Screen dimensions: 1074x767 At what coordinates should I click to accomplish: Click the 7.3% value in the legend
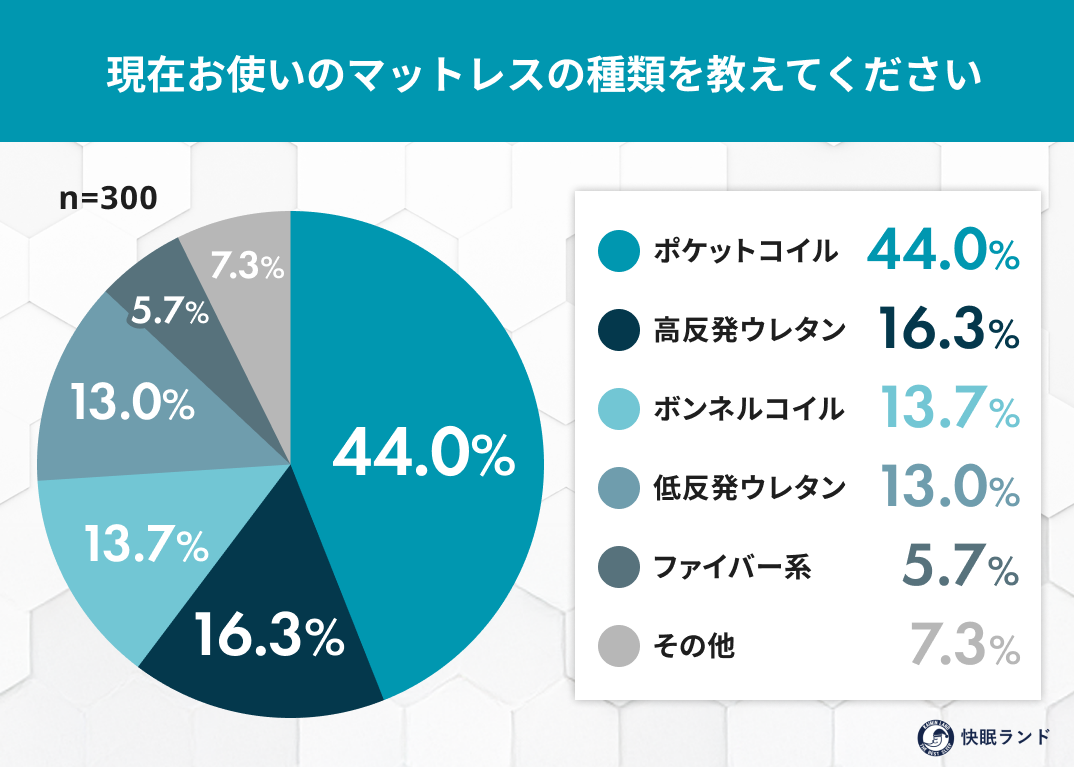pos(963,646)
